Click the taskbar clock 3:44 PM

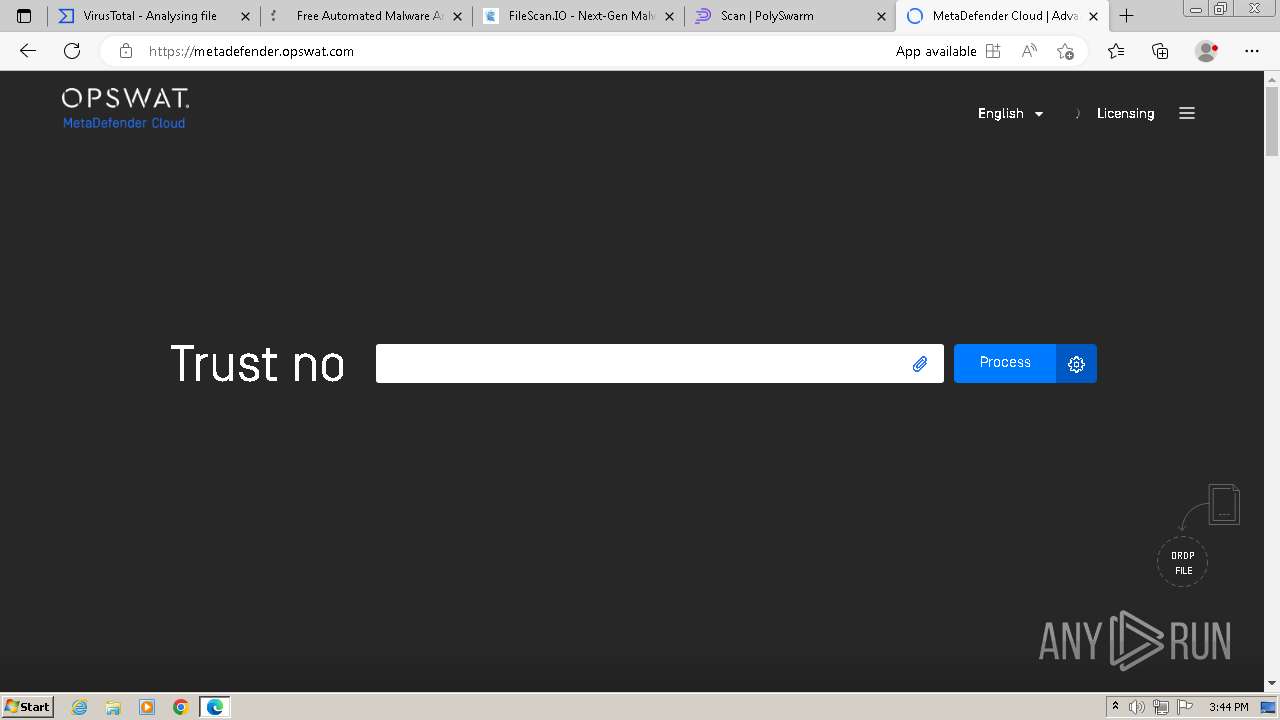[1228, 707]
